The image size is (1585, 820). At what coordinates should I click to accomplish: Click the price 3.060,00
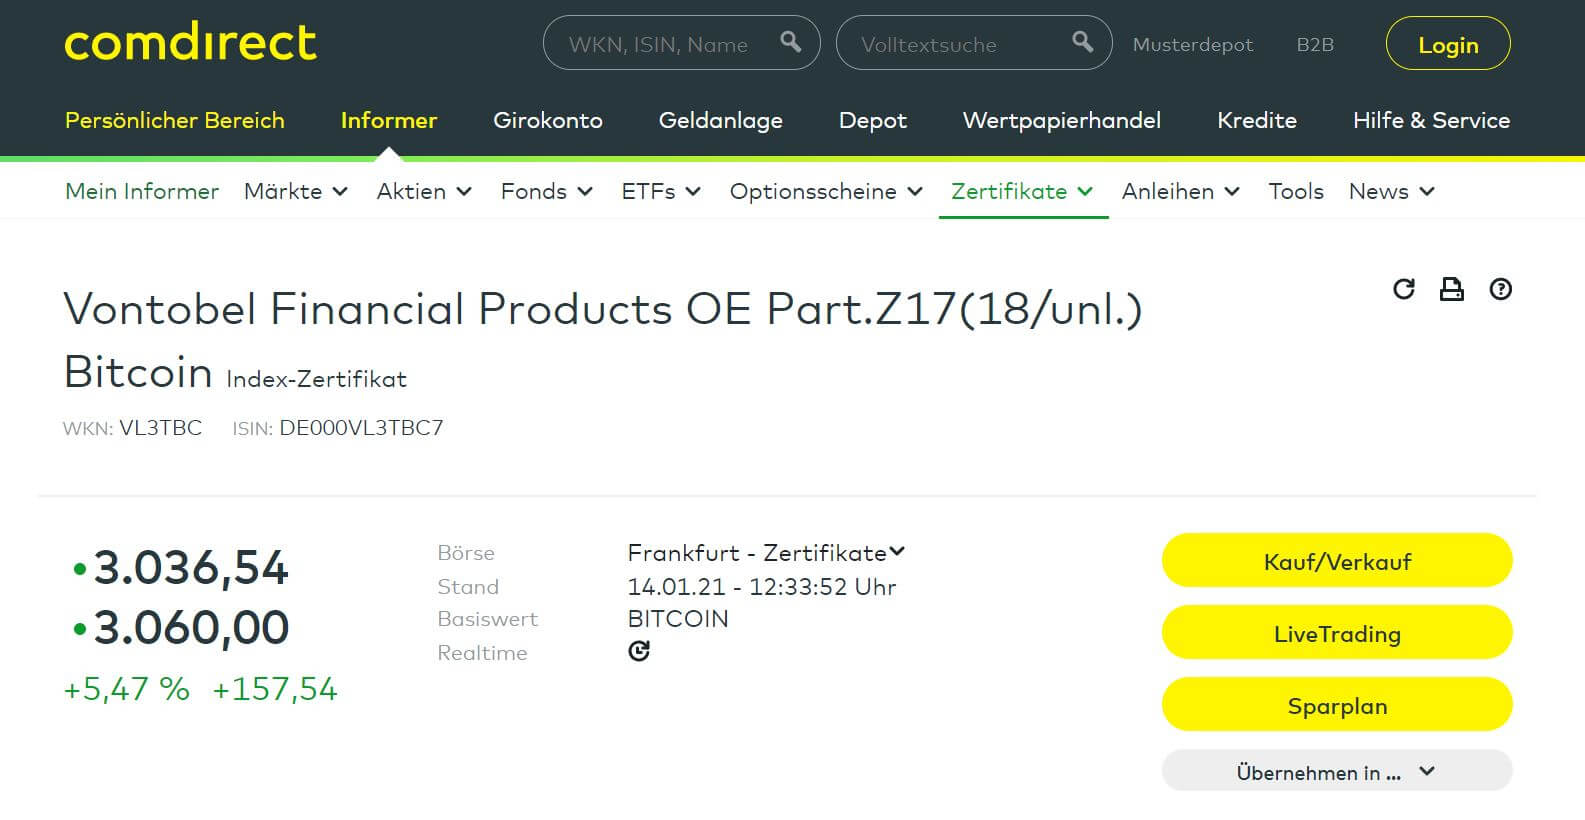(191, 628)
